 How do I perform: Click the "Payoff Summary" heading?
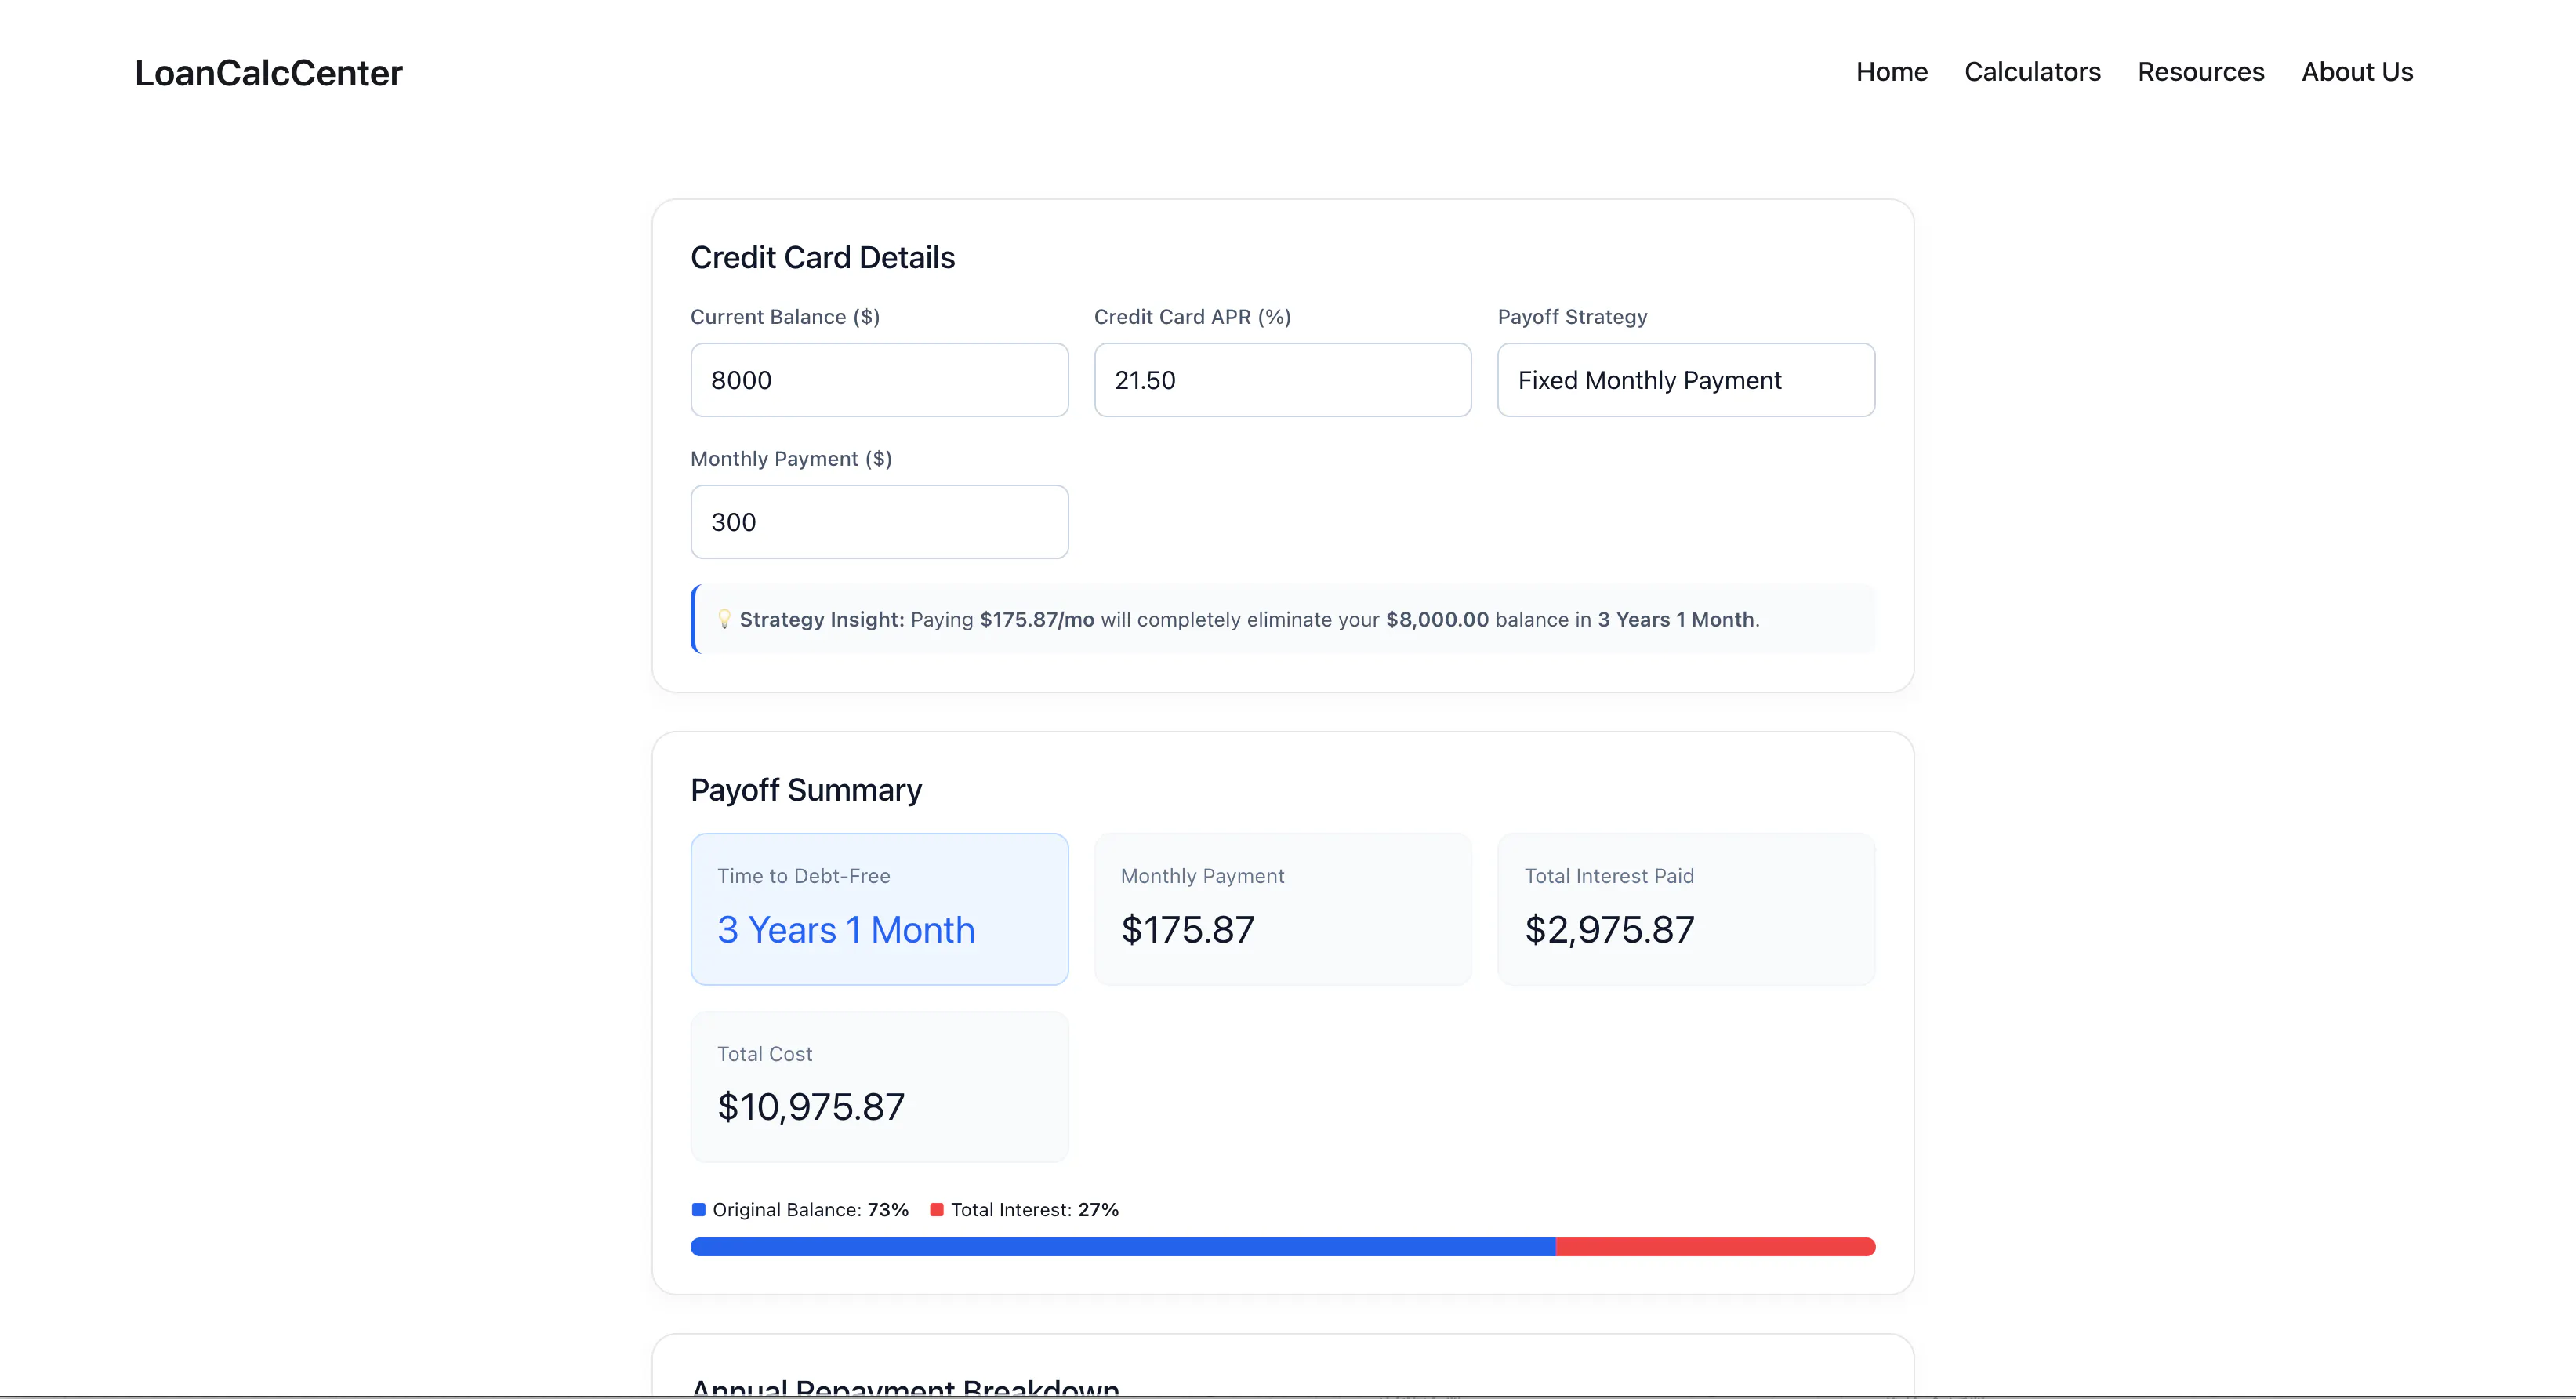tap(806, 790)
